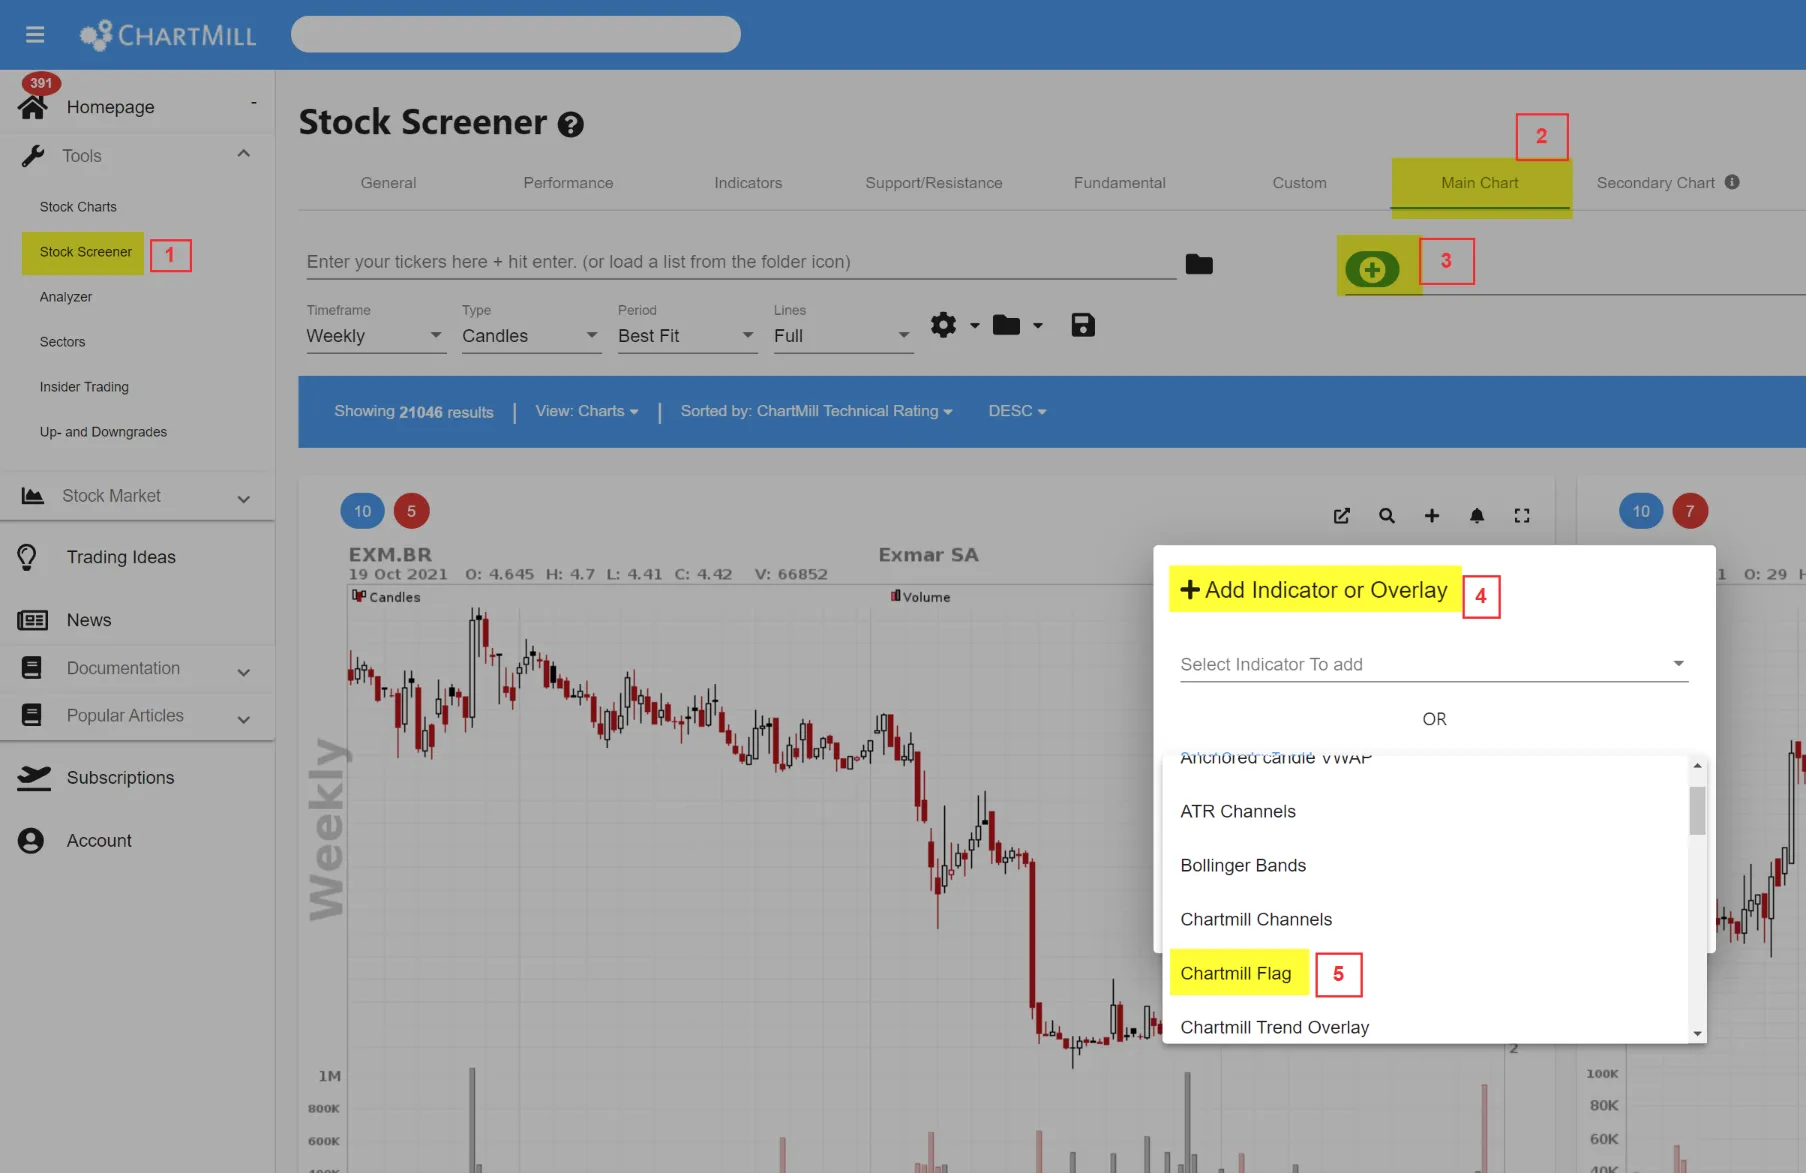
Task: Switch to the Custom tab
Action: 1299,183
